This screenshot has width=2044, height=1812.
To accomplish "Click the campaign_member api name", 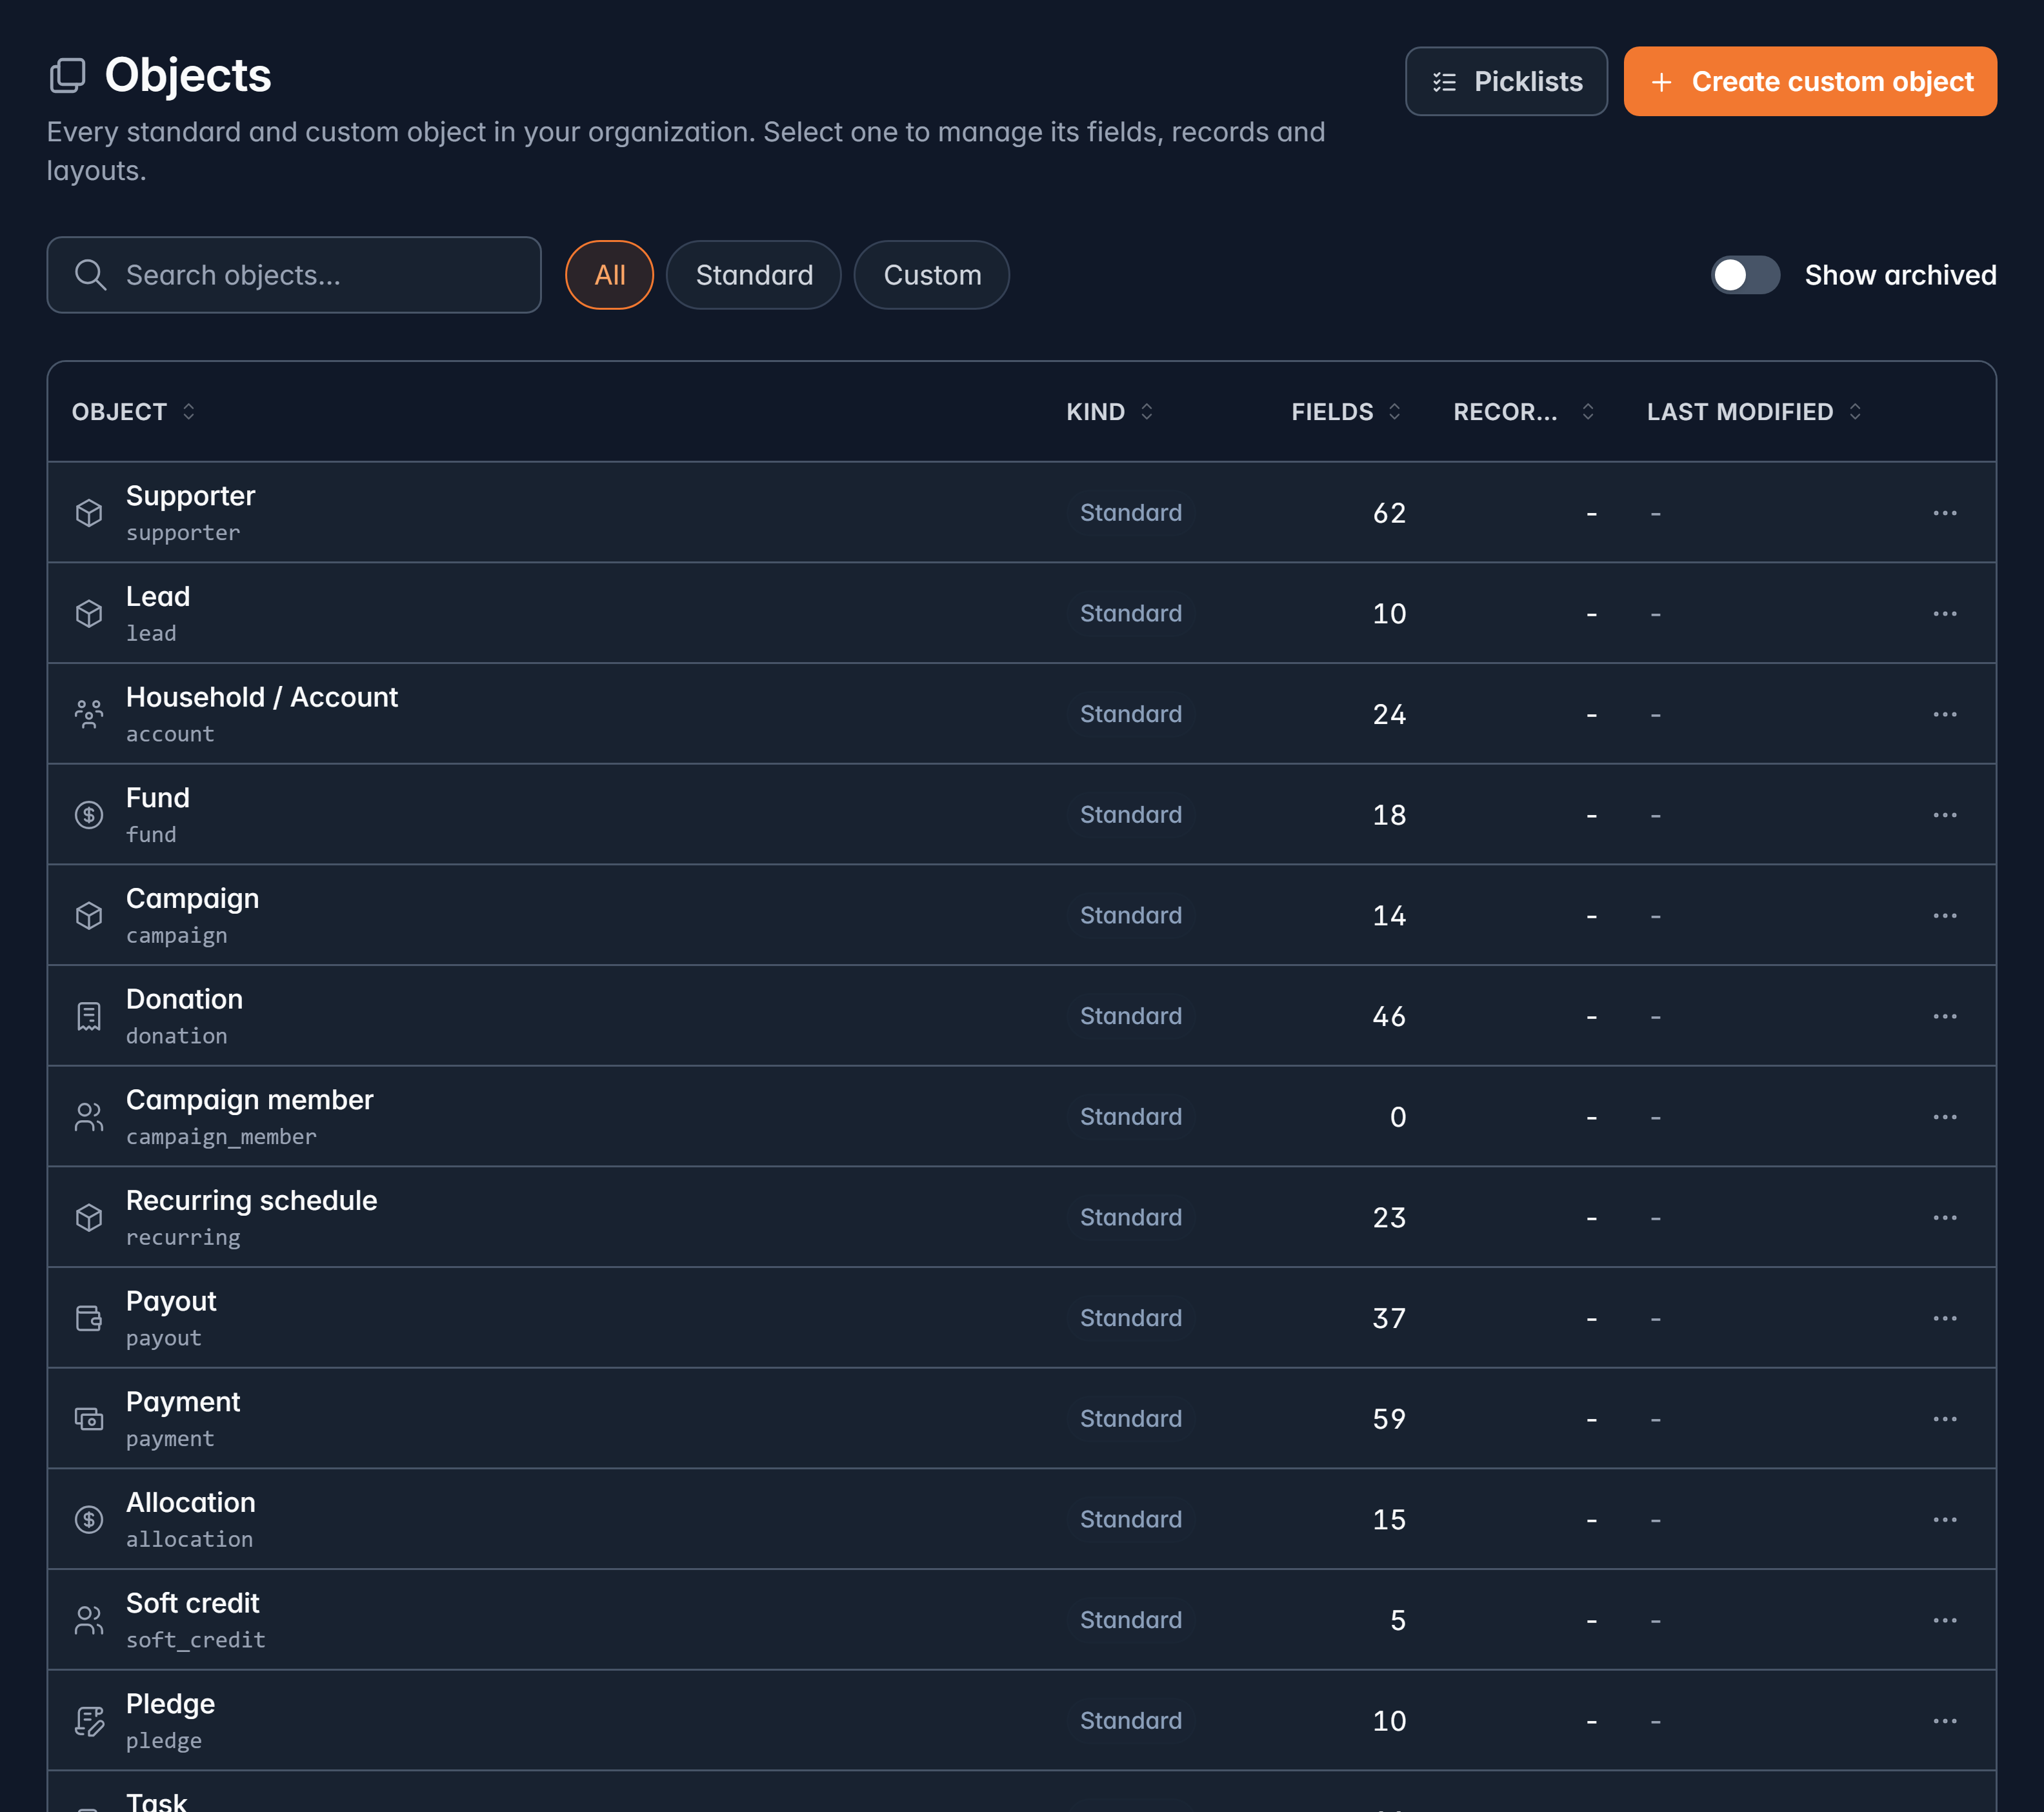I will pyautogui.click(x=221, y=1137).
